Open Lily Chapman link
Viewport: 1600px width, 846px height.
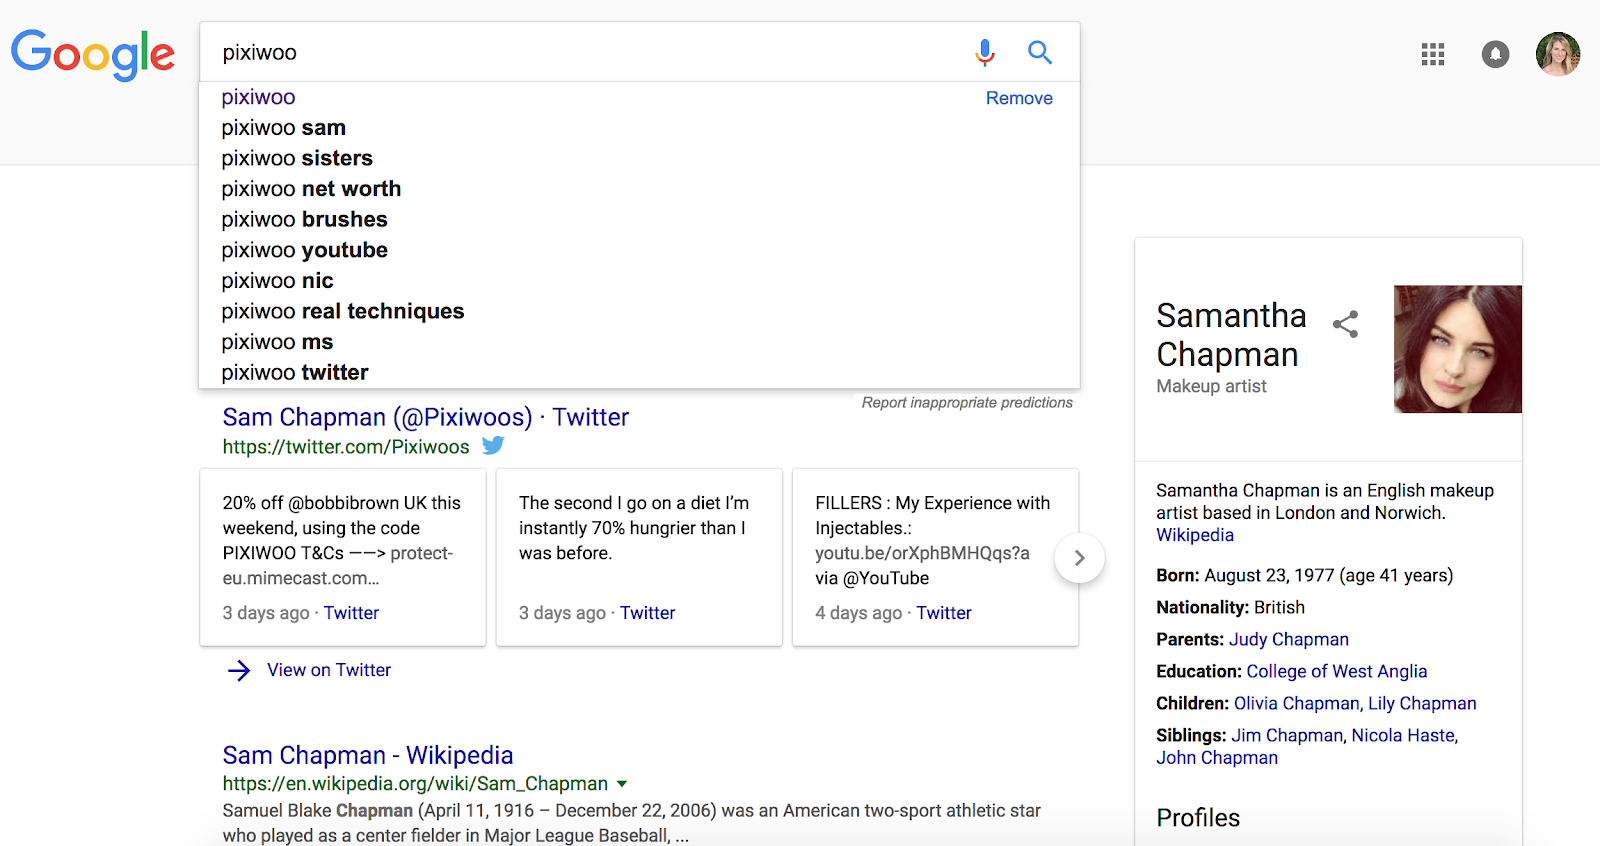[1422, 703]
